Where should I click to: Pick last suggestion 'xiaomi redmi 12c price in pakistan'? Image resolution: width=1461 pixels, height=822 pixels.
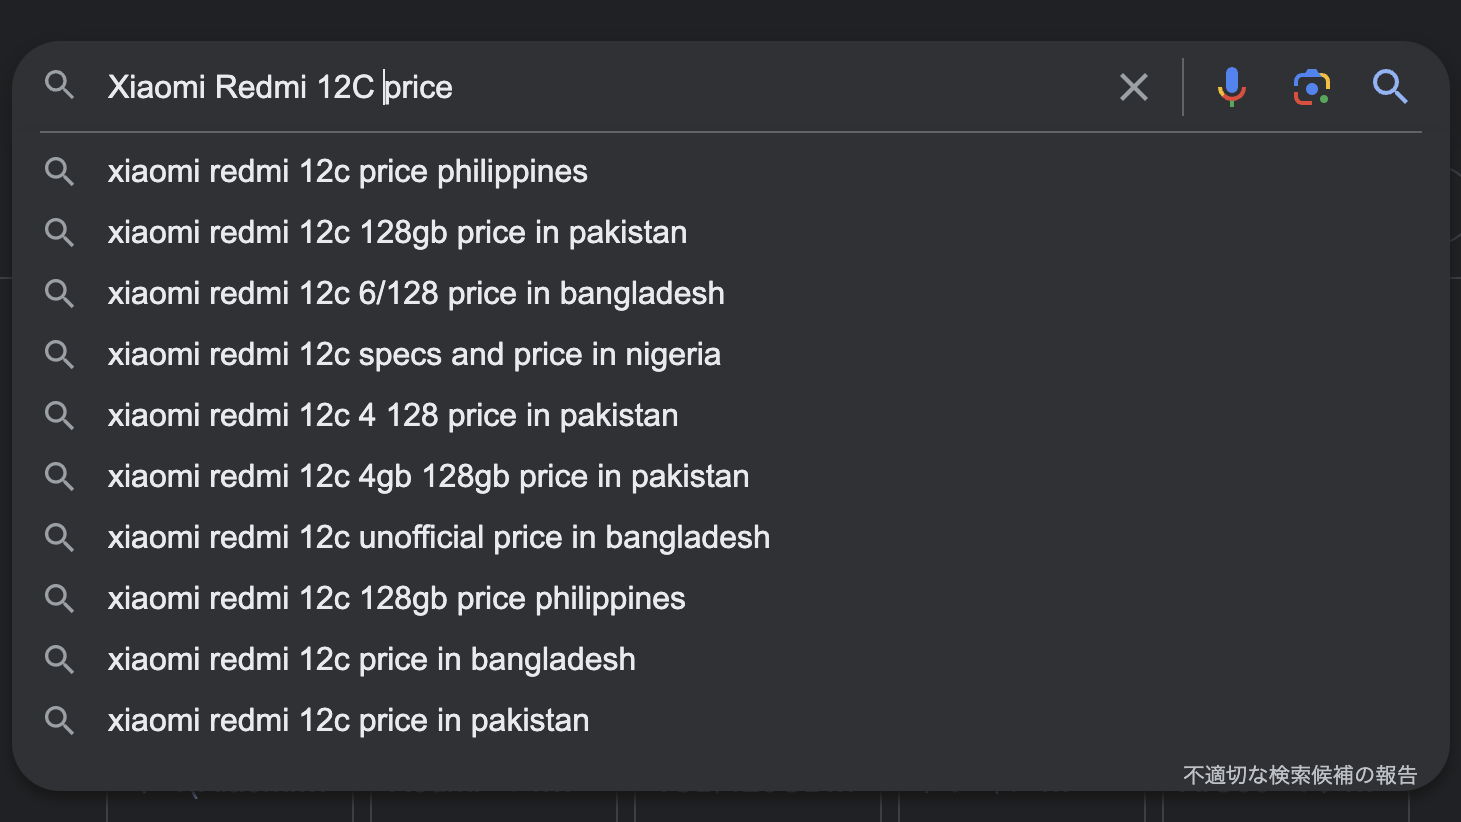point(348,721)
